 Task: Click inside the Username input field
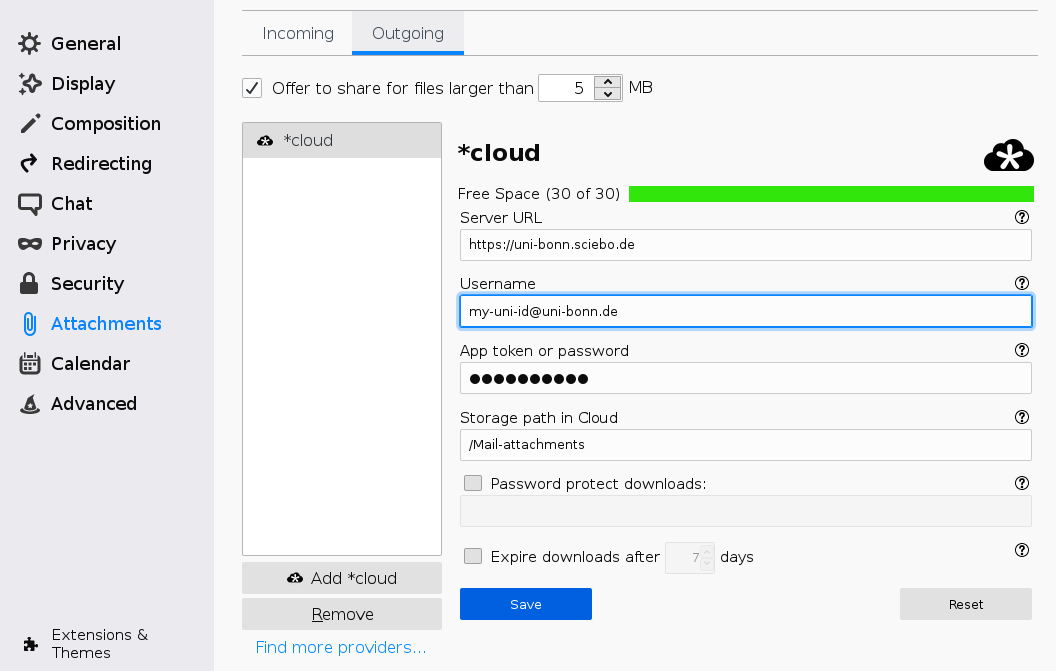745,311
